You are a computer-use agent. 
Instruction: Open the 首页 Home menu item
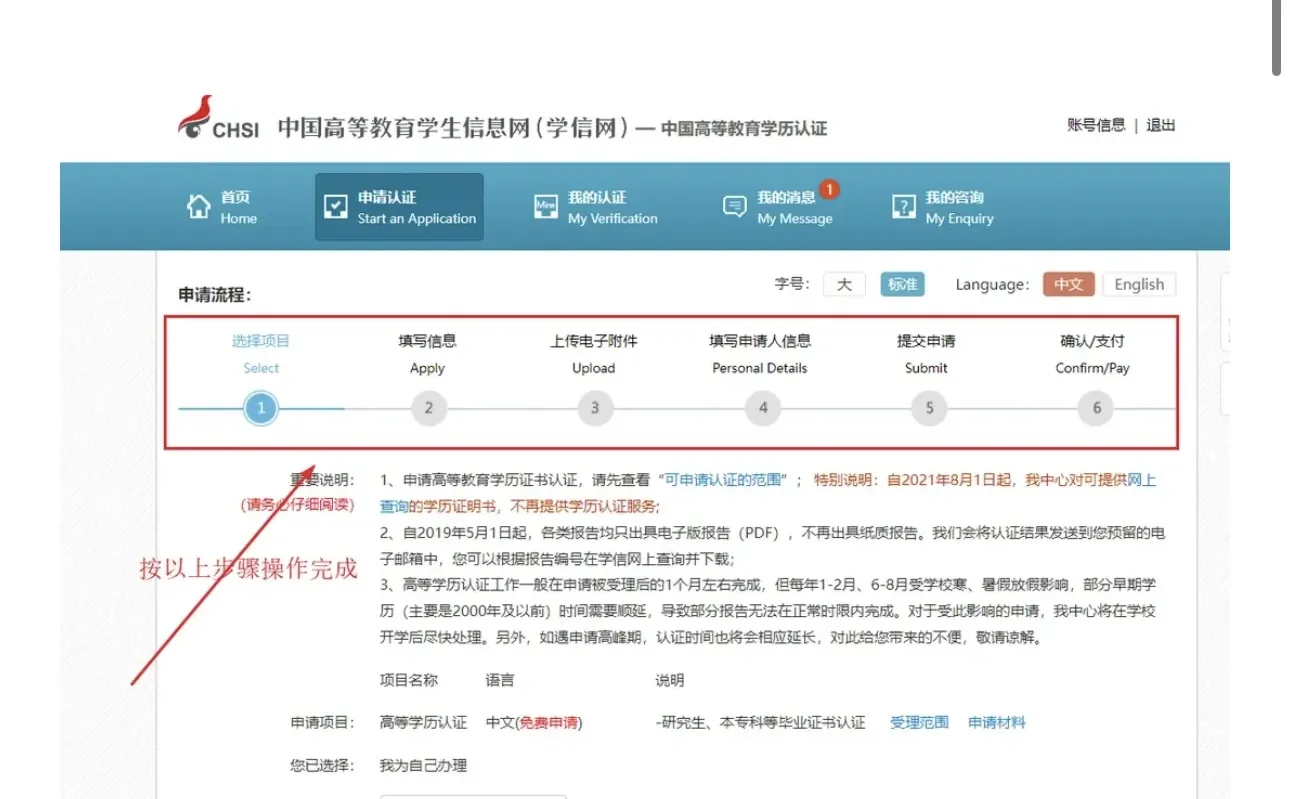coord(222,207)
